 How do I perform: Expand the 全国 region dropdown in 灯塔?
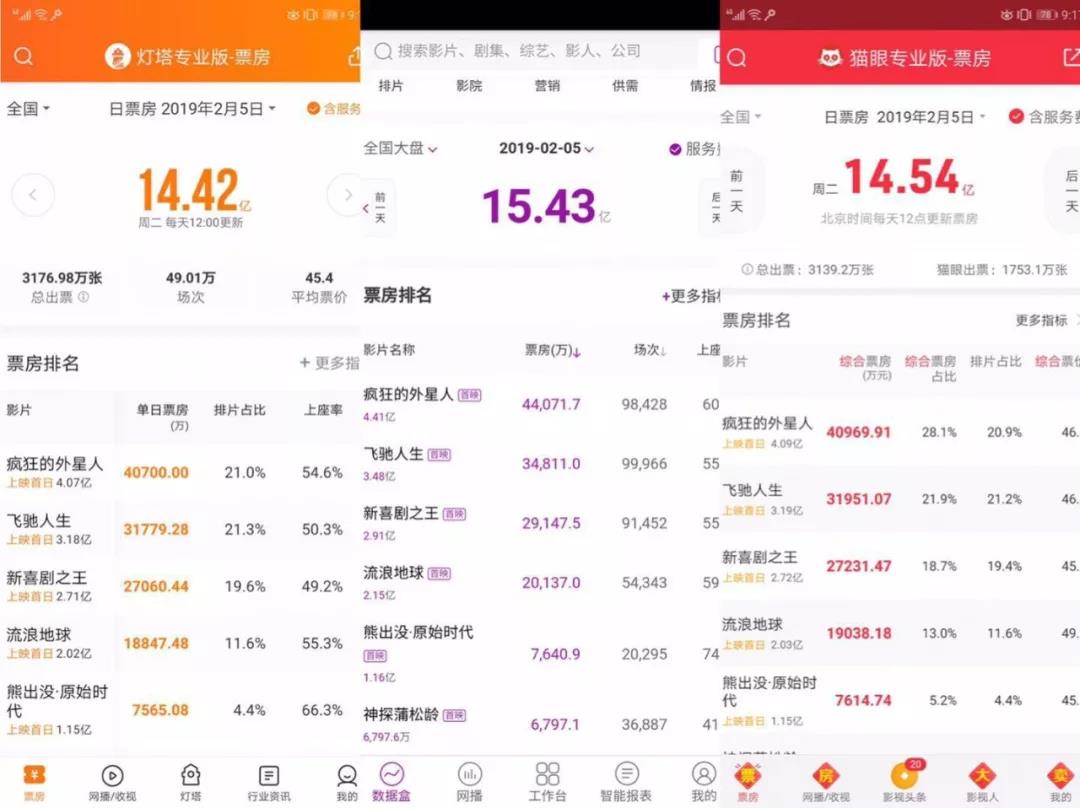point(28,109)
